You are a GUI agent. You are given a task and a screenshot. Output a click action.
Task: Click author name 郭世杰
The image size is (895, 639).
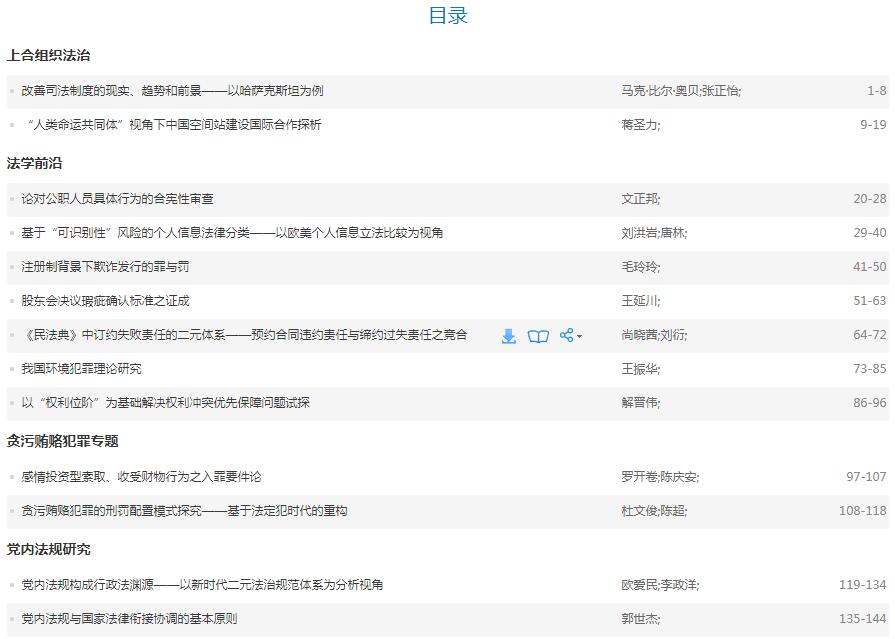tap(639, 619)
